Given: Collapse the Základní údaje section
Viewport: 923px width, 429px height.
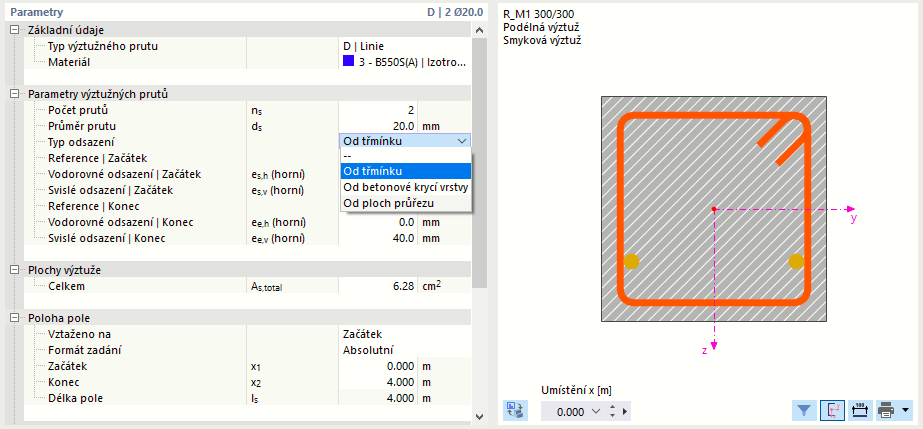Looking at the screenshot, I should [15, 30].
